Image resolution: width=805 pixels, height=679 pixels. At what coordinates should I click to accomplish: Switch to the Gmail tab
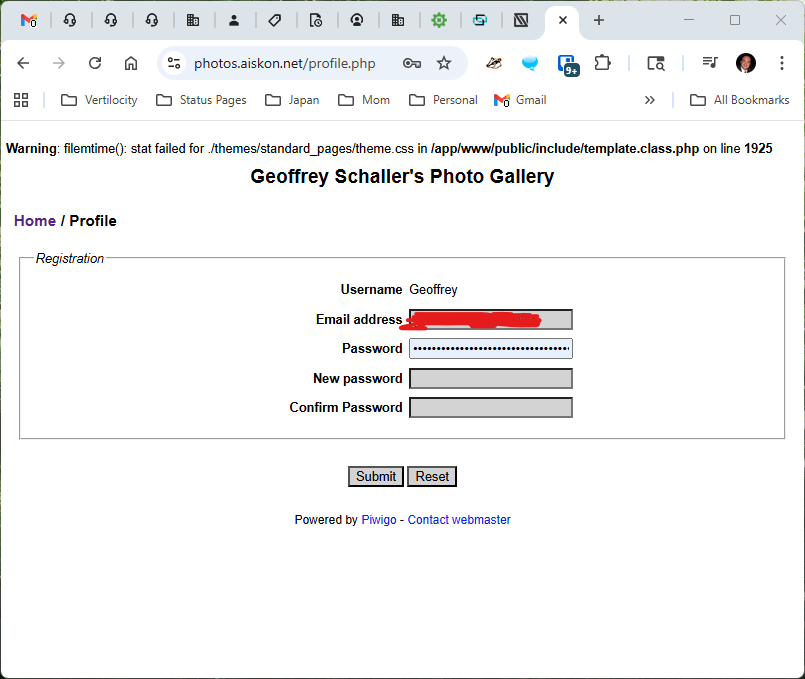coord(29,20)
